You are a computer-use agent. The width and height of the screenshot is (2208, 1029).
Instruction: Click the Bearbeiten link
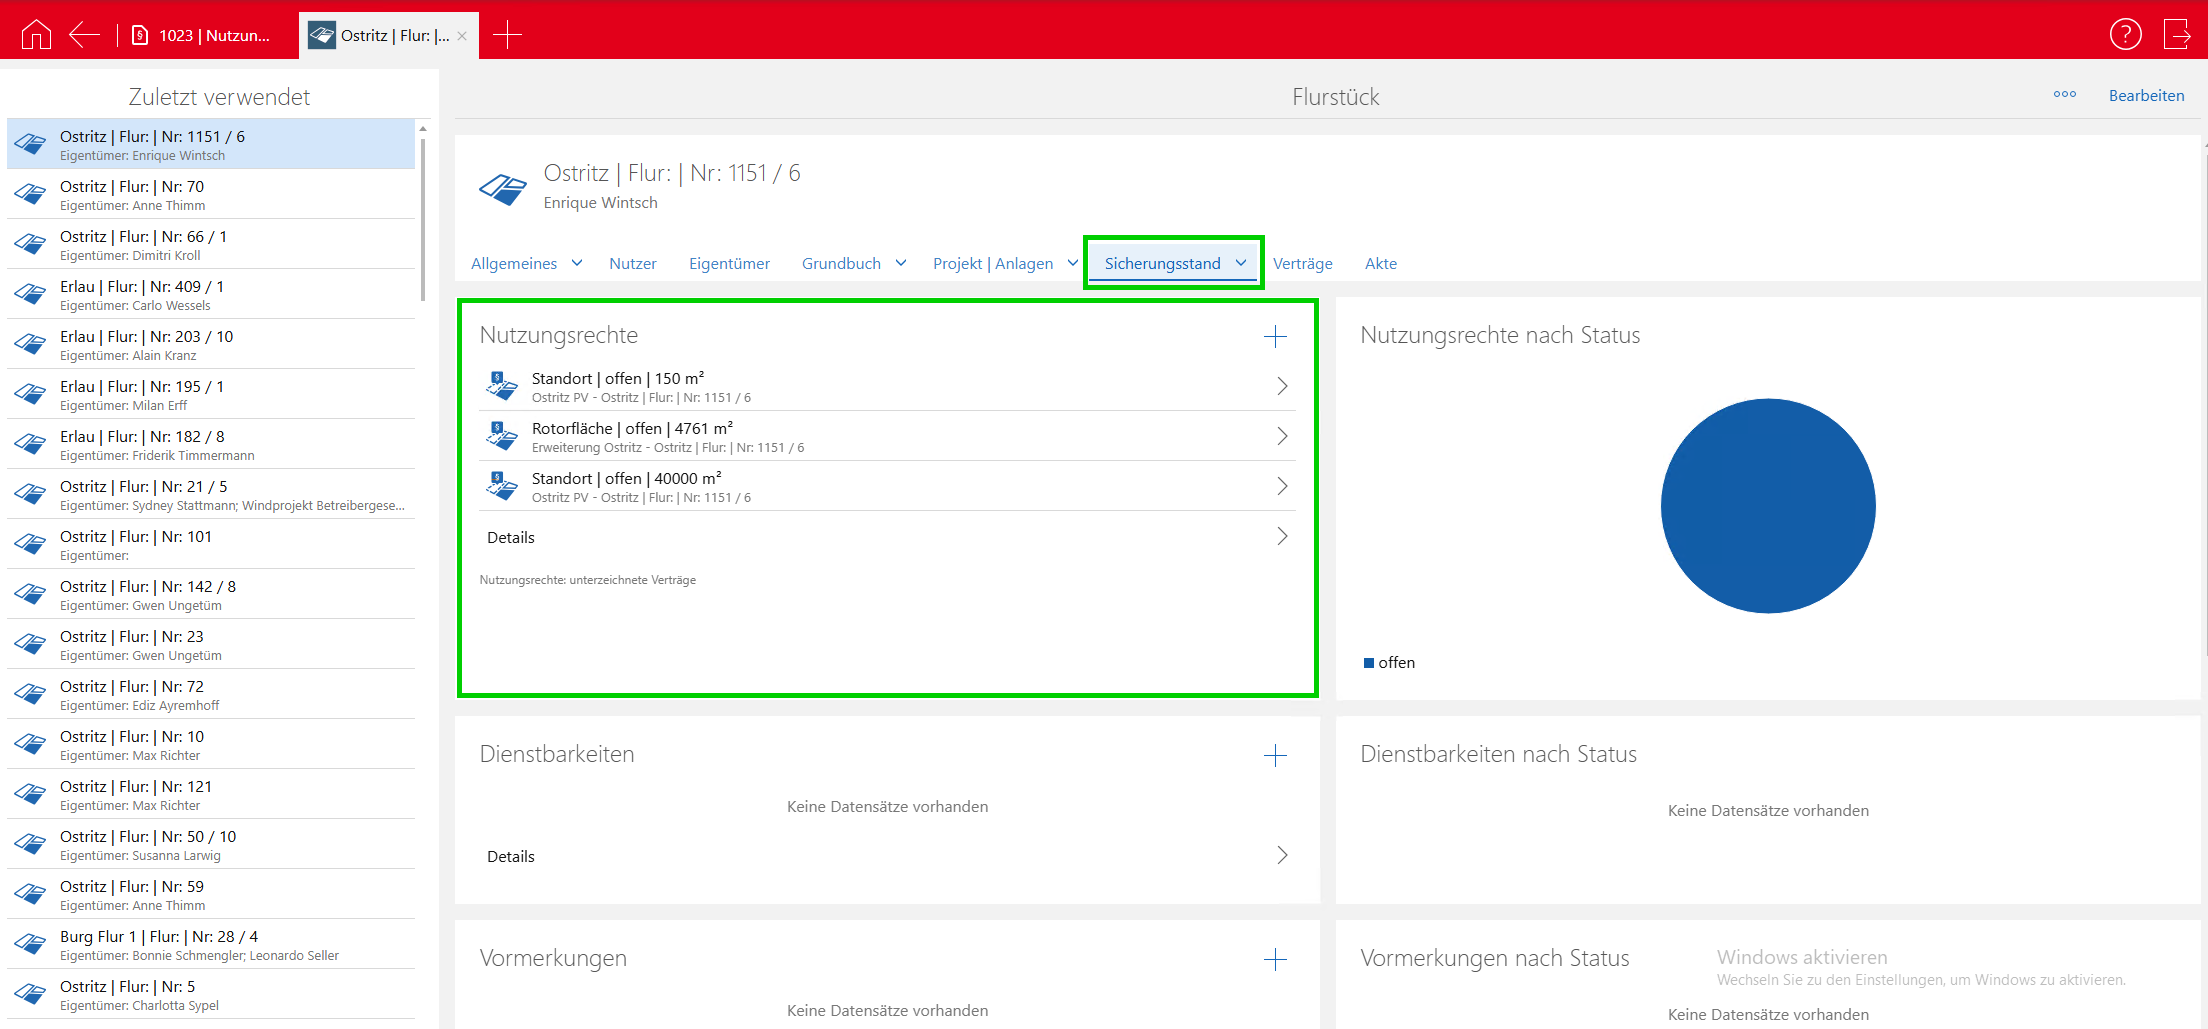2146,96
